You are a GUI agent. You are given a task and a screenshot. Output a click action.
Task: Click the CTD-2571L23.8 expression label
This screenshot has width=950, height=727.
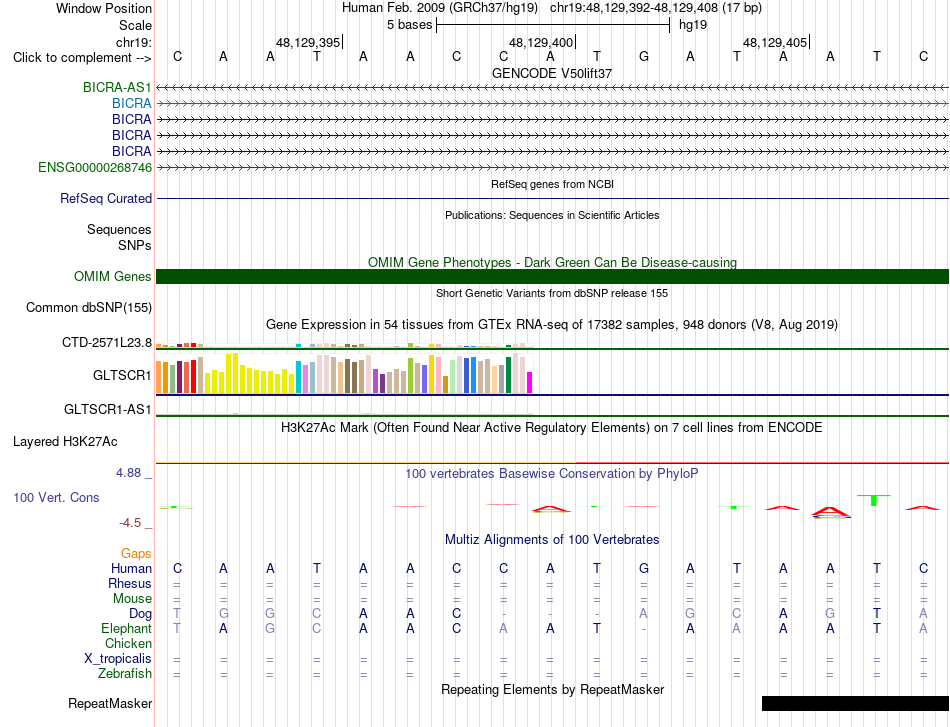(x=107, y=342)
